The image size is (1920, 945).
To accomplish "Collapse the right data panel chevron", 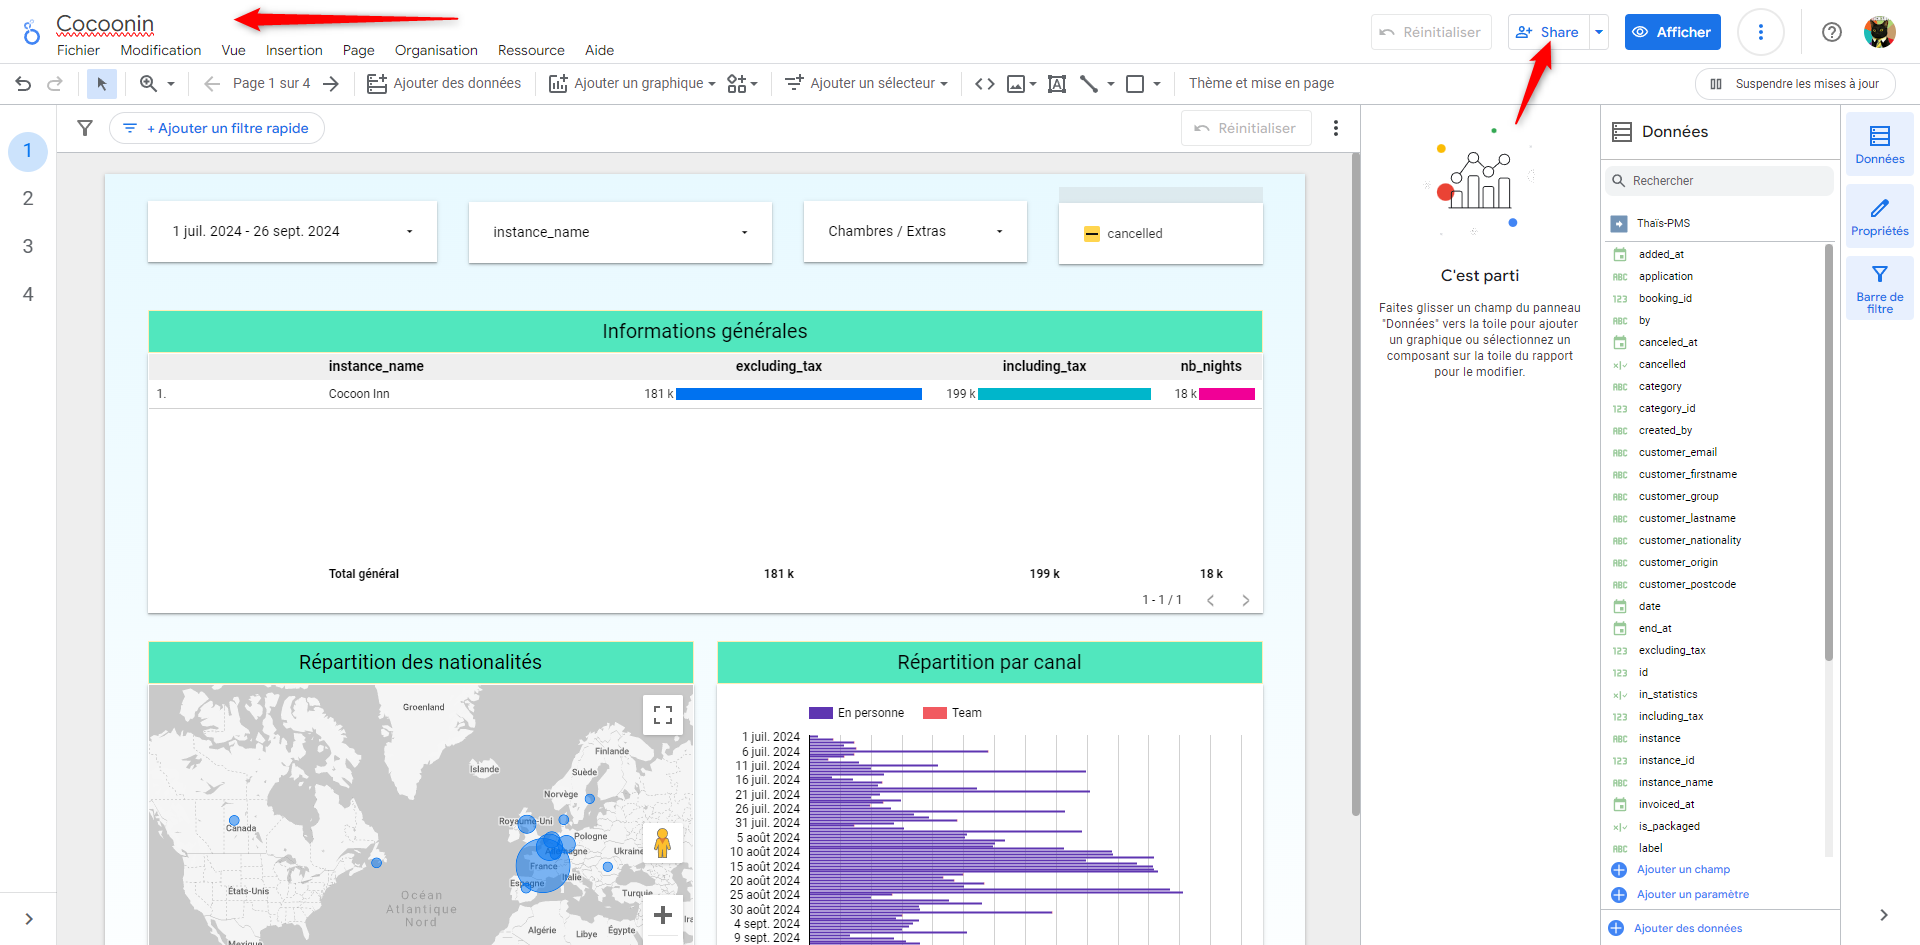I will (1883, 915).
